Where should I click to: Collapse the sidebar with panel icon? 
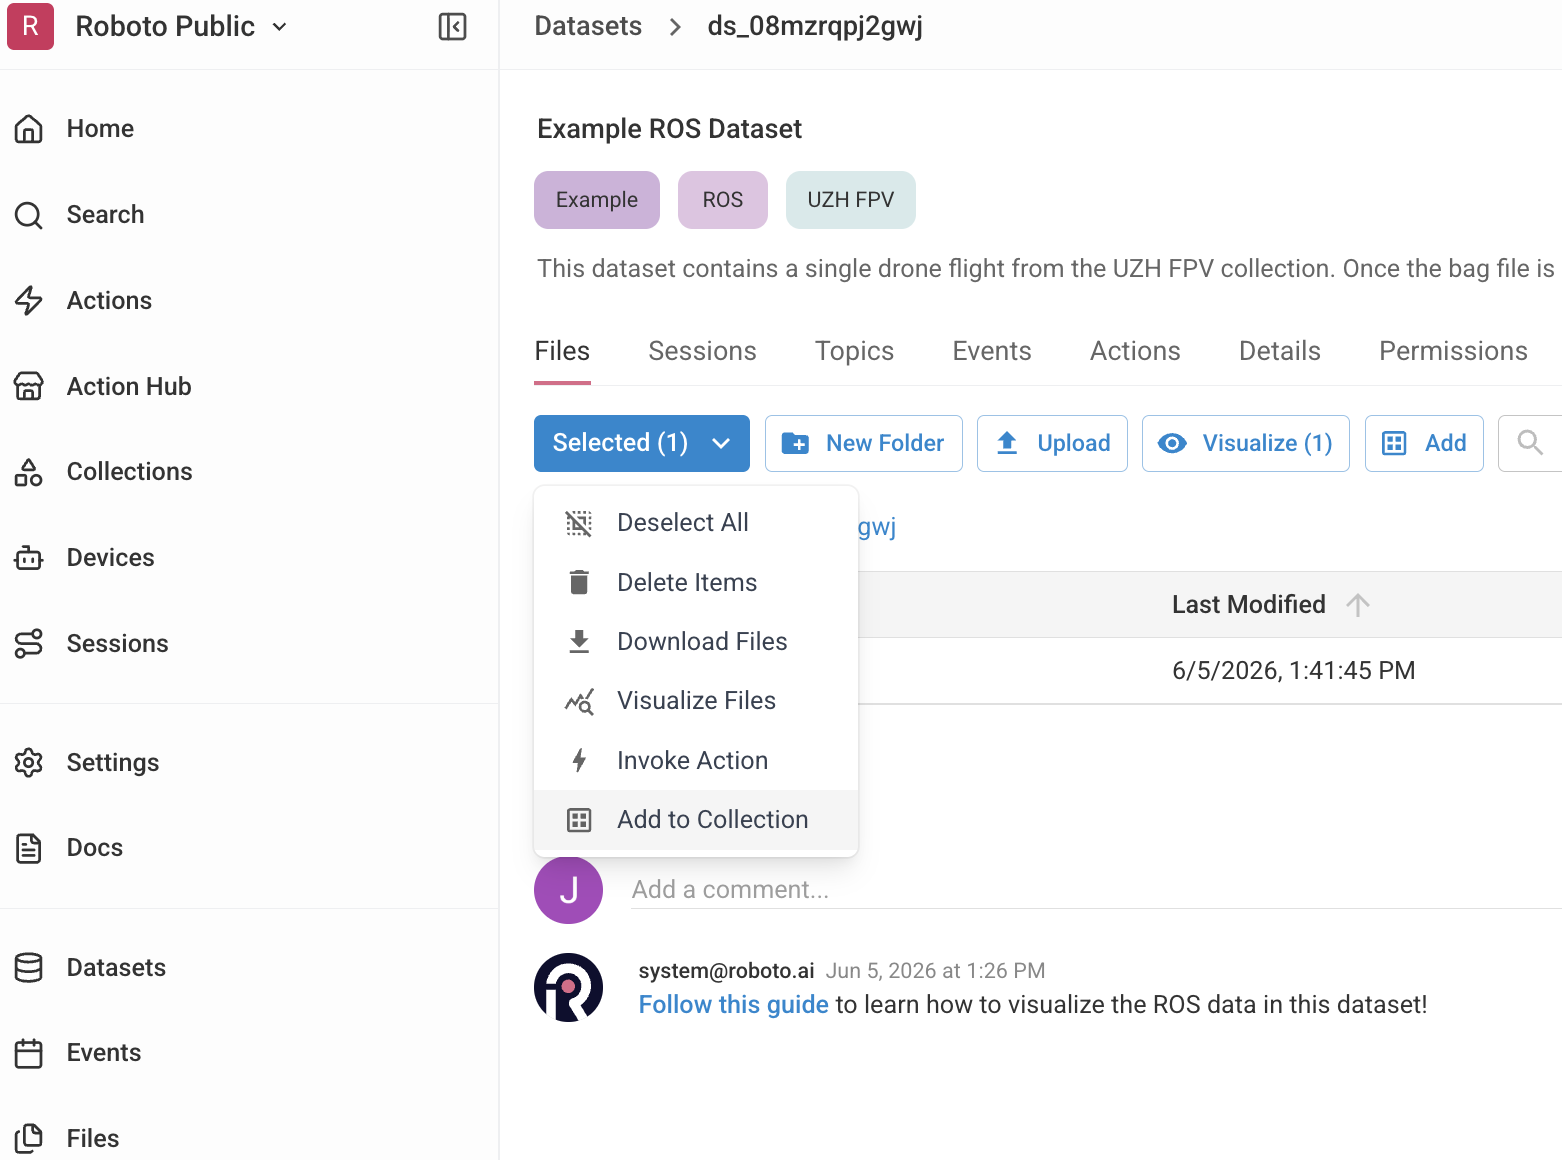point(453,26)
